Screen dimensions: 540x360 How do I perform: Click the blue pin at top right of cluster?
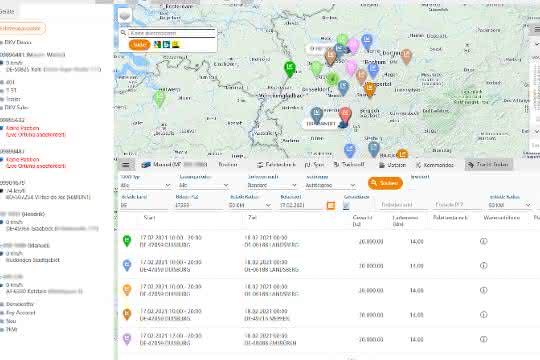pos(367,41)
